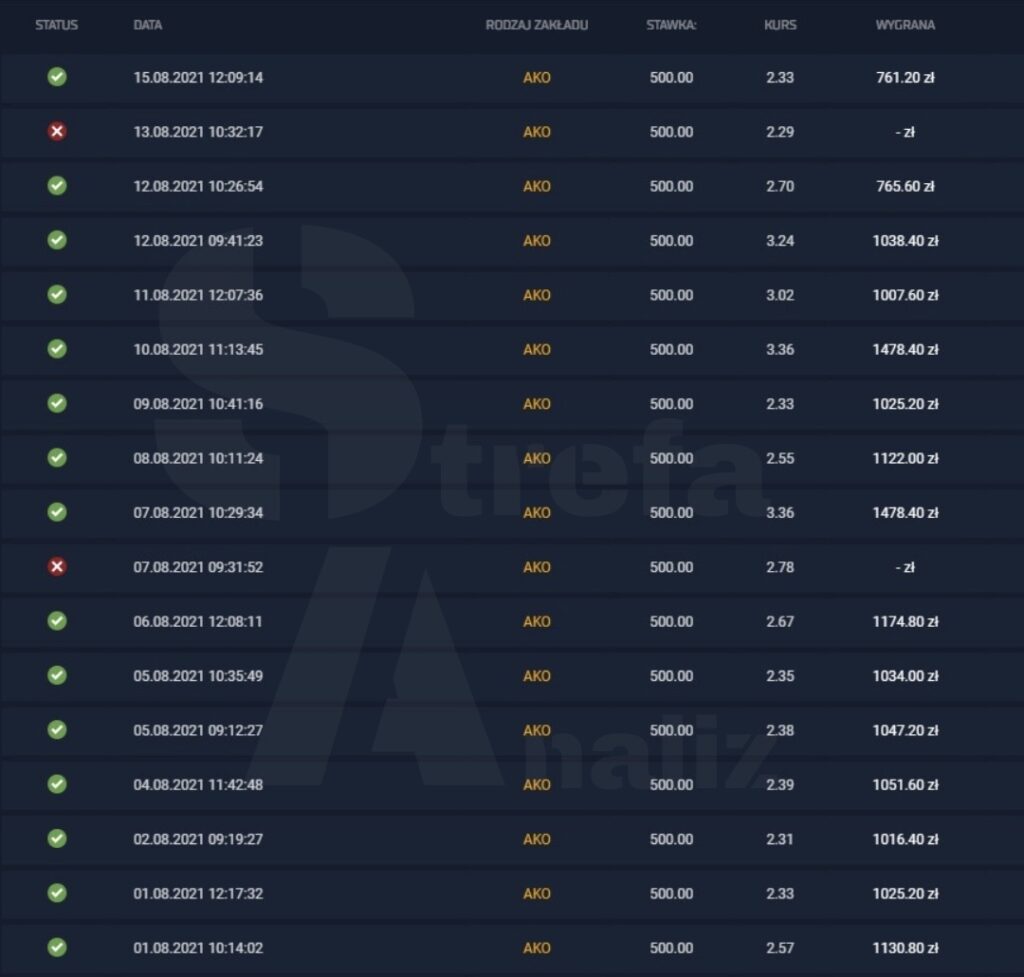Select the winnings value 1034.00 zł
1024x977 pixels.
[x=905, y=676]
